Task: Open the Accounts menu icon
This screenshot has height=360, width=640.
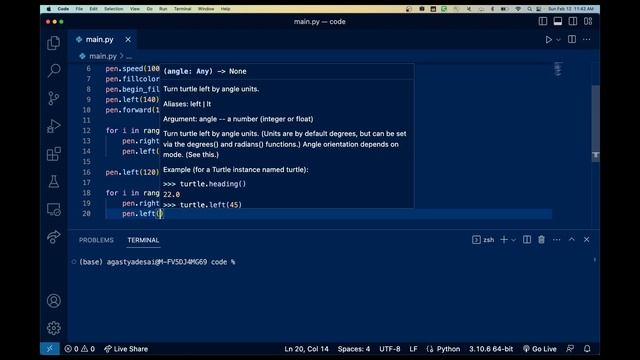Action: tap(53, 301)
